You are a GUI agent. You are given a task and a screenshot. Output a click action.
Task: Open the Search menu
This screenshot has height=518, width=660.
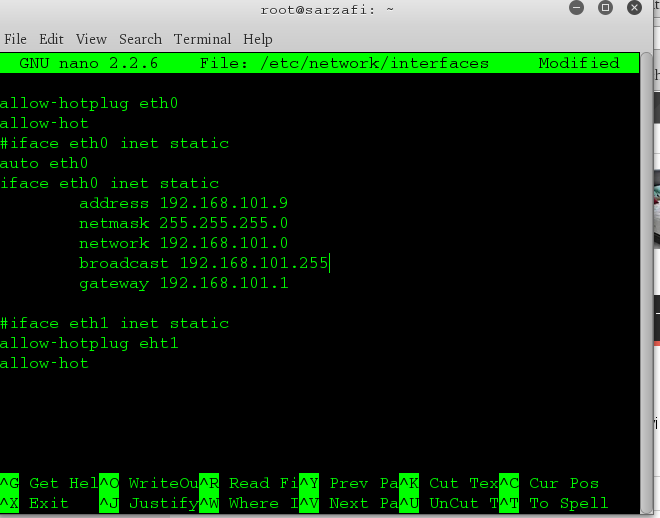click(x=141, y=39)
